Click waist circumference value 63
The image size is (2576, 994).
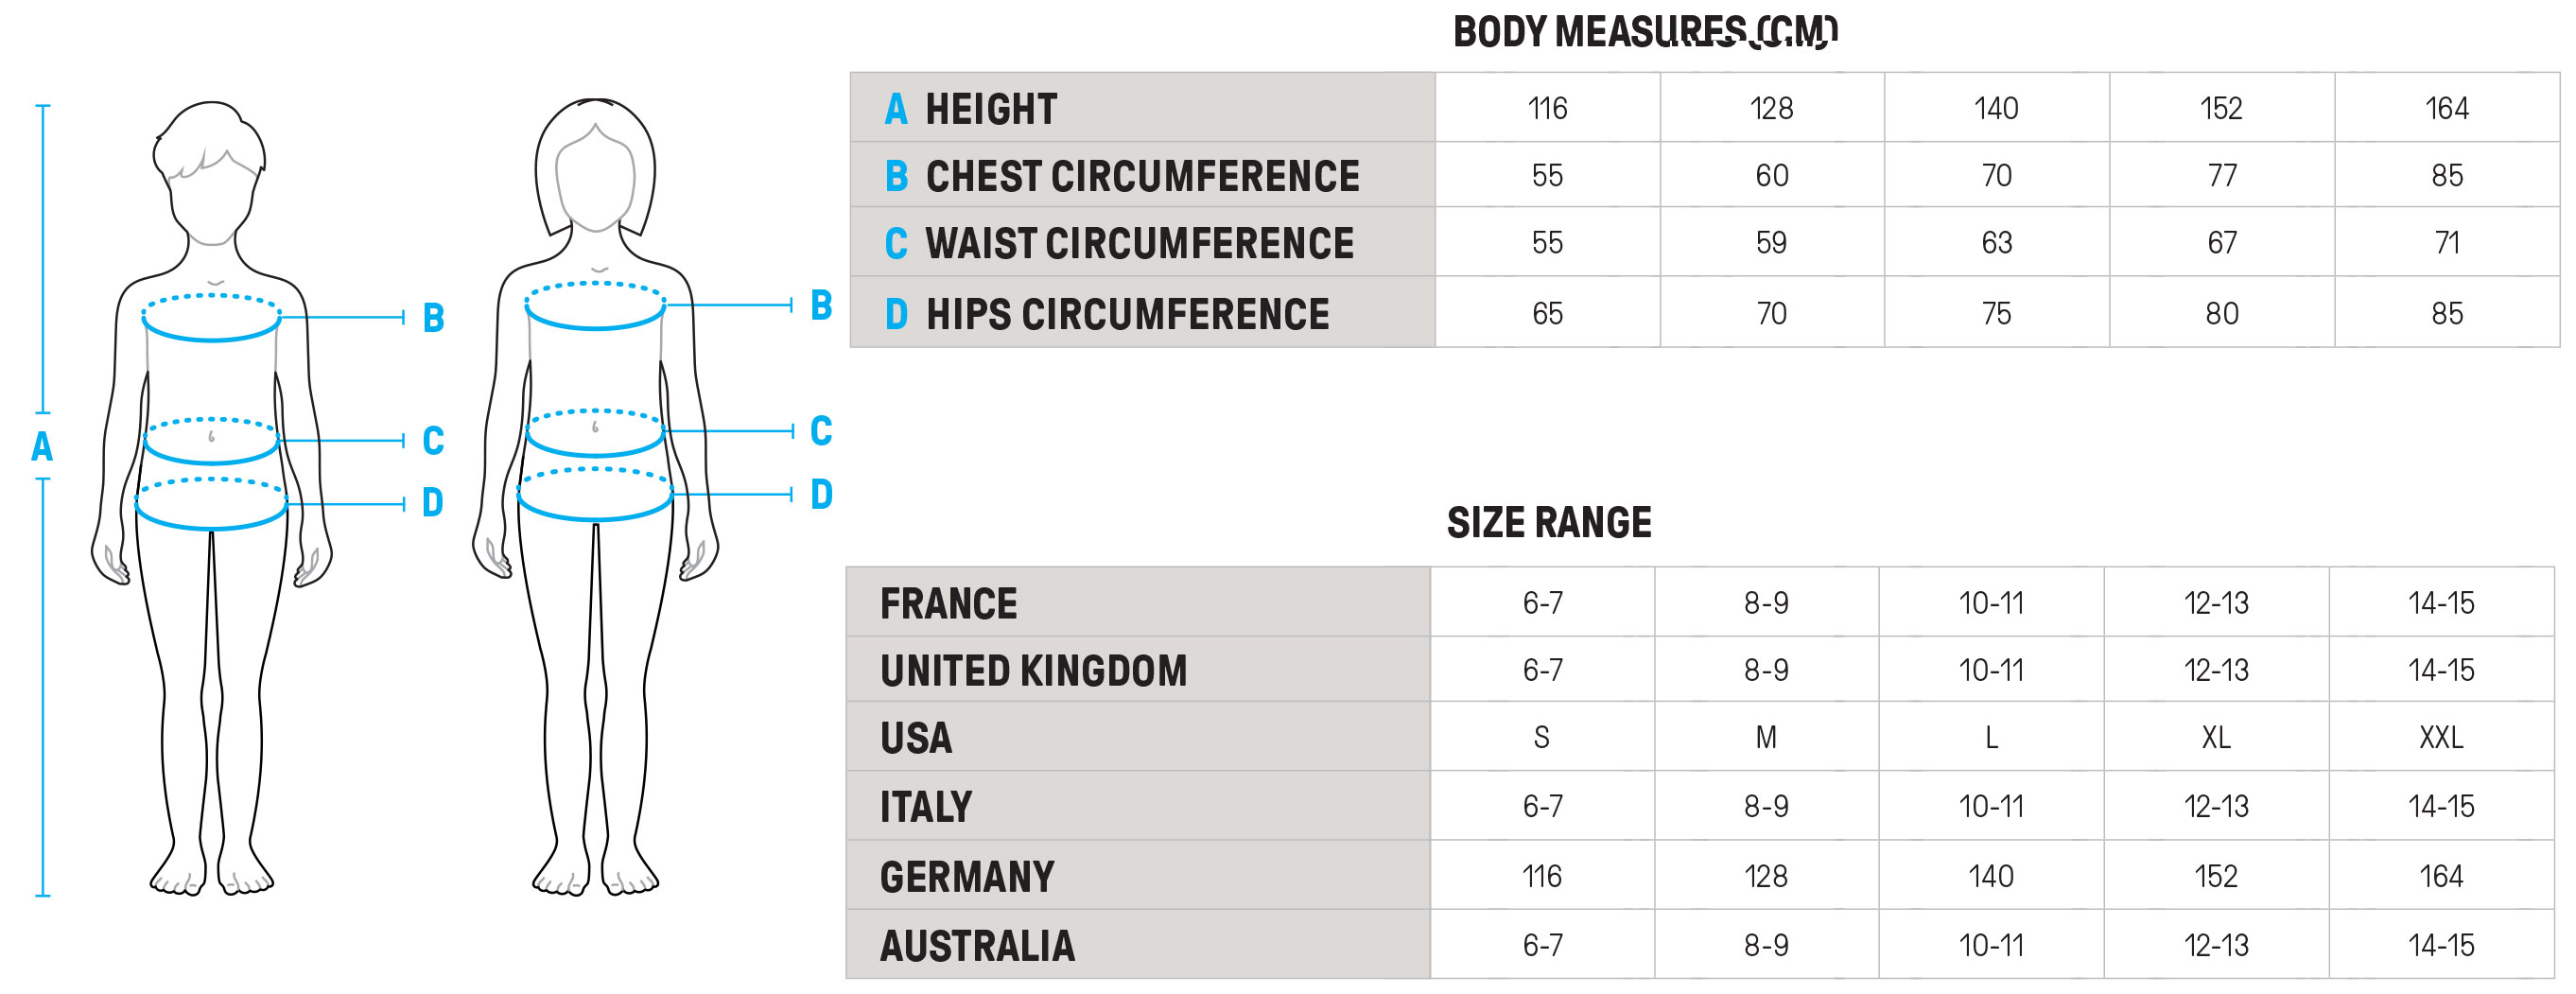(x=1996, y=243)
